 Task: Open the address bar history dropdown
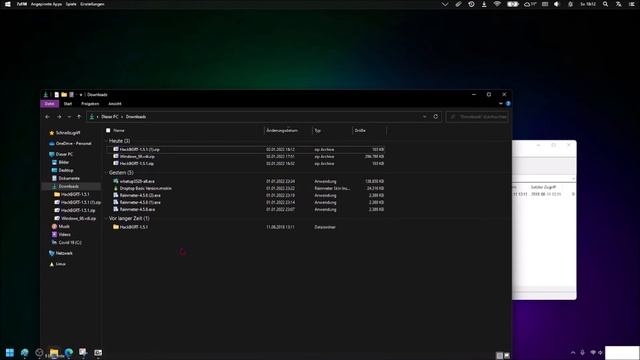click(424, 117)
